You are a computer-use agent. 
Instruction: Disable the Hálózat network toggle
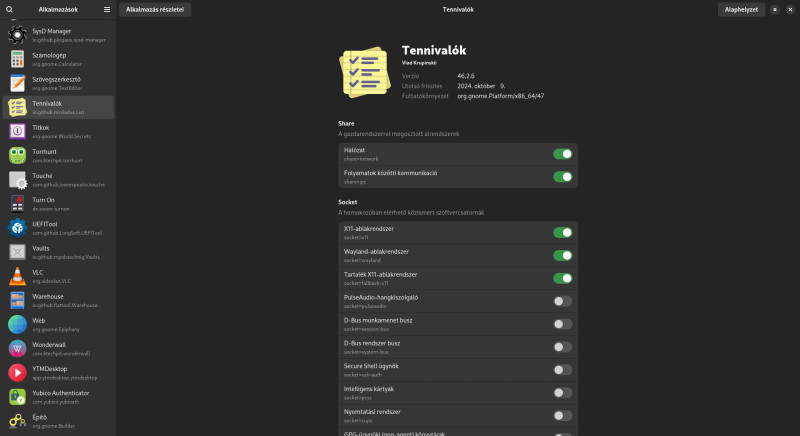[562, 154]
